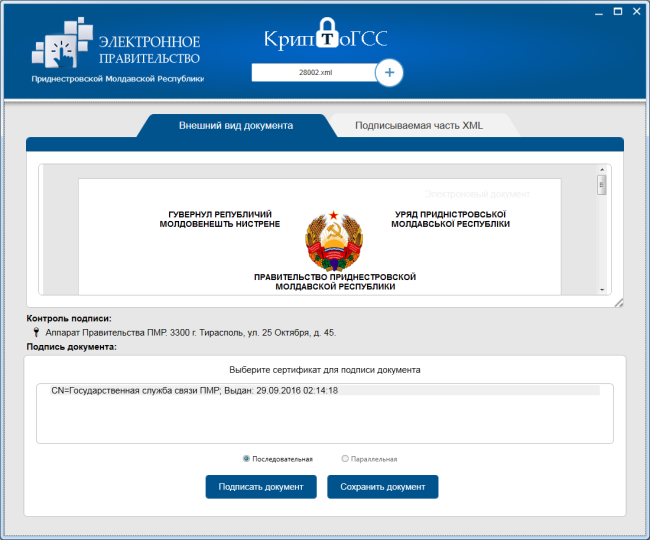Click the 28002.xml file name field
The image size is (650, 540).
coord(315,73)
